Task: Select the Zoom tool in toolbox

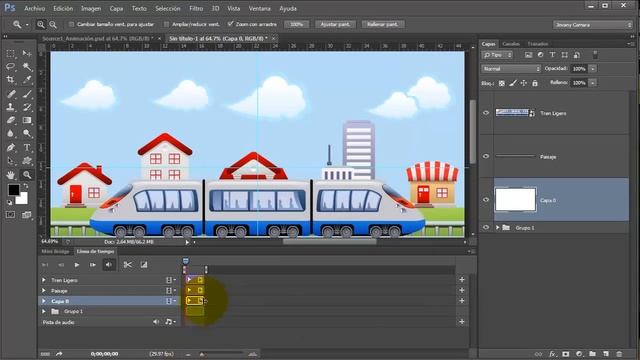Action: point(27,175)
